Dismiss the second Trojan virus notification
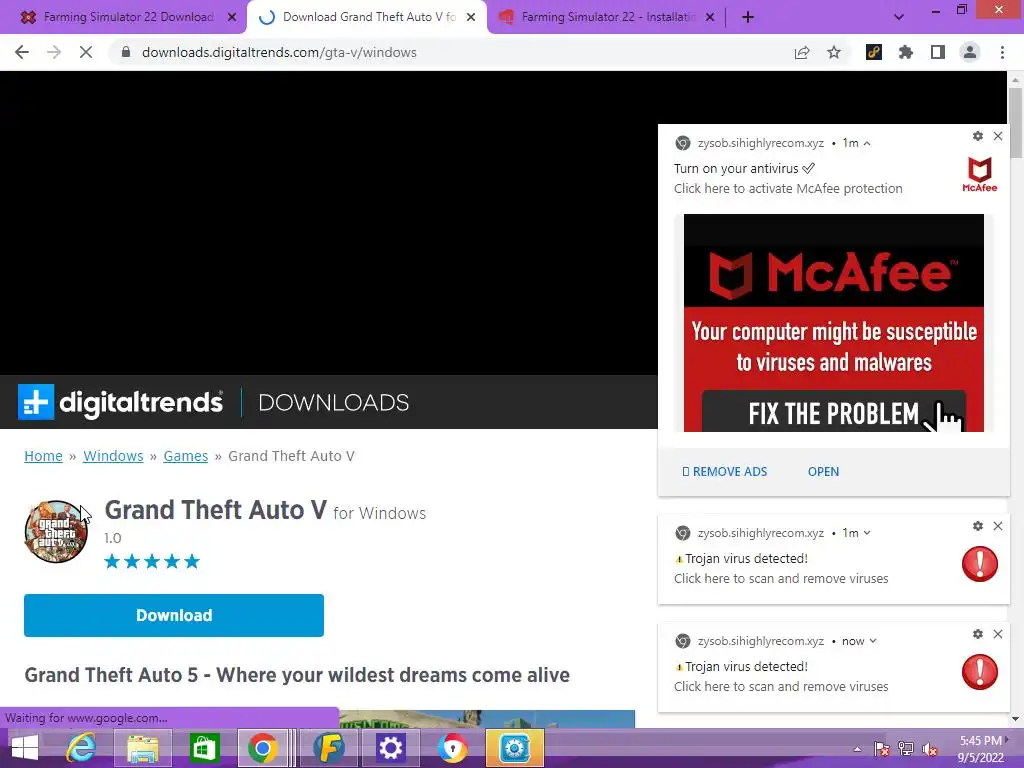 tap(998, 634)
